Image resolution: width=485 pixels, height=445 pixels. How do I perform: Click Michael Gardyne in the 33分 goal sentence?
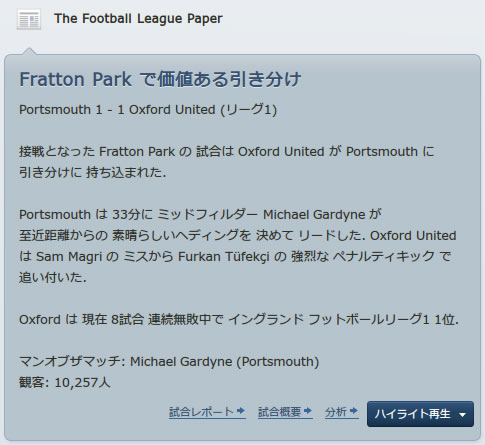pyautogui.click(x=314, y=215)
